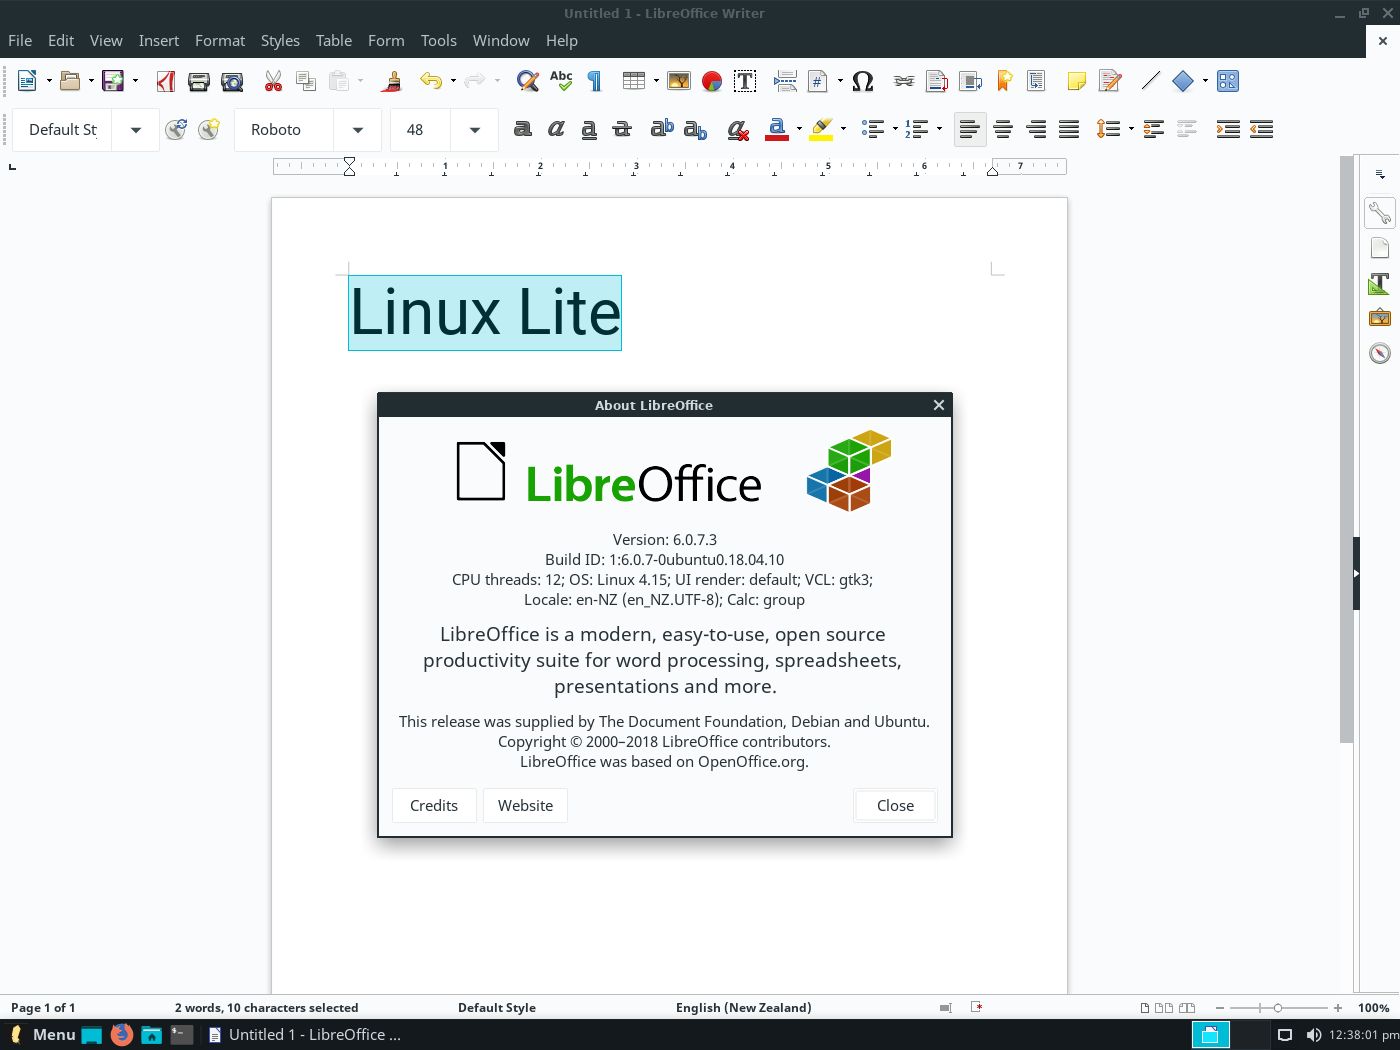Screen dimensions: 1400x1050
Task: Open the basic shapes dropdown arrow
Action: (x=1205, y=81)
